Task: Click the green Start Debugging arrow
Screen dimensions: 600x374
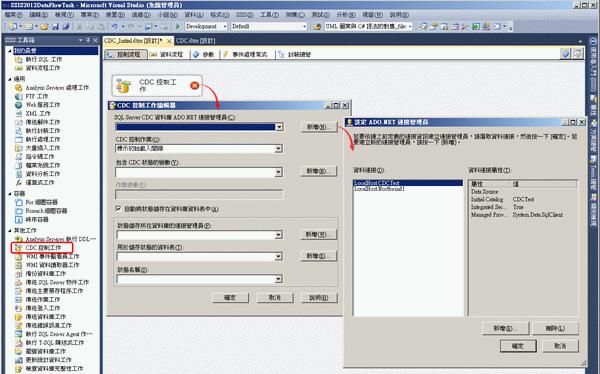Action: (178, 26)
